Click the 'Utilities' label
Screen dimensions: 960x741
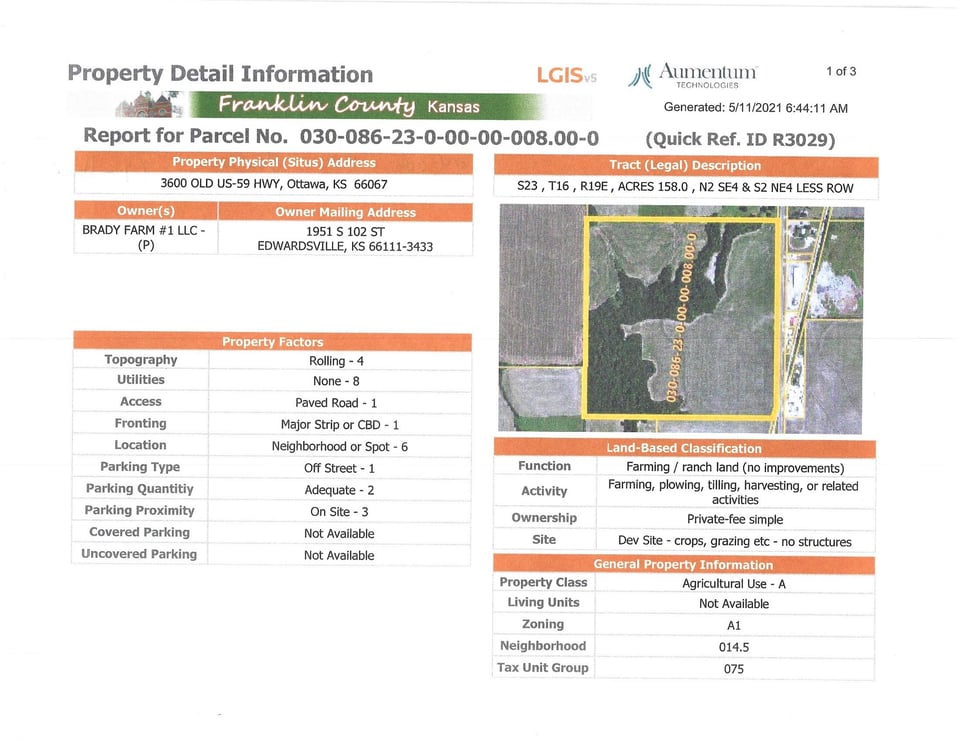point(141,380)
